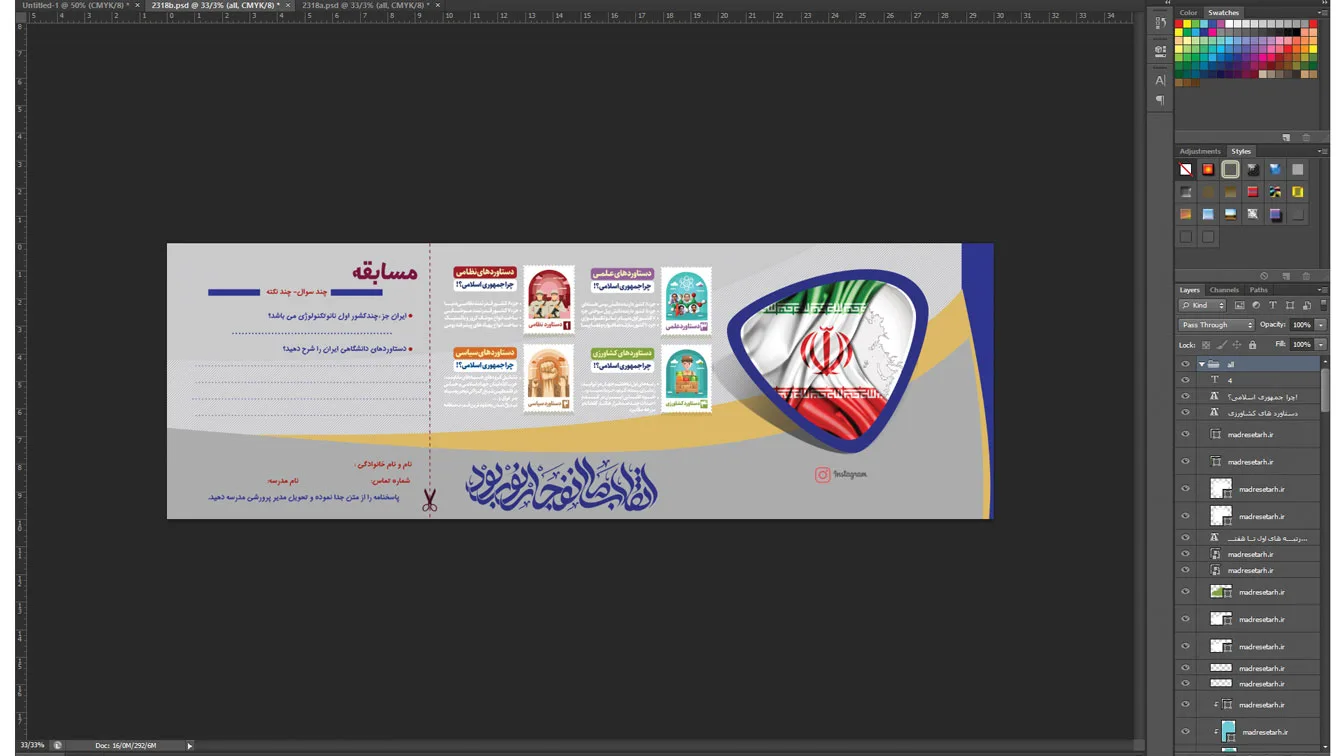
Task: Open the History panel icon
Action: point(1160,23)
